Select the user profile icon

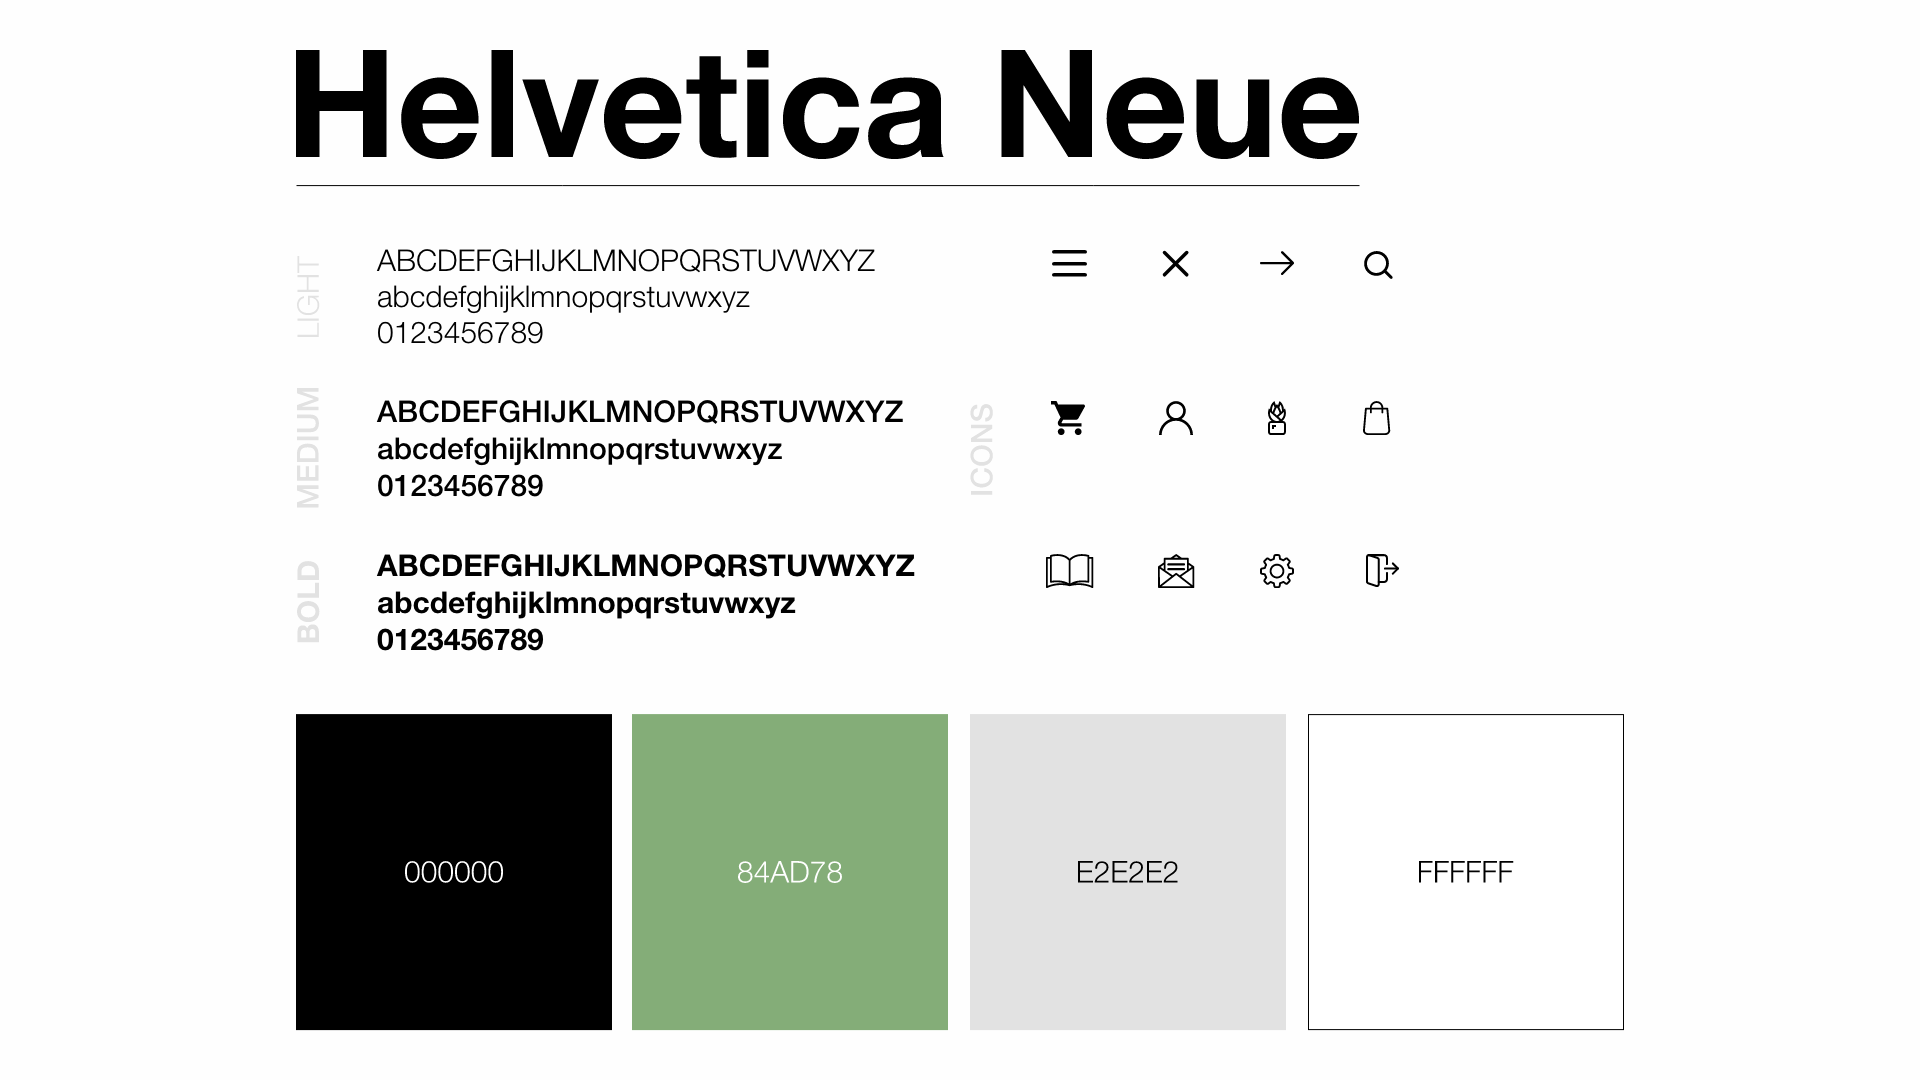tap(1176, 418)
